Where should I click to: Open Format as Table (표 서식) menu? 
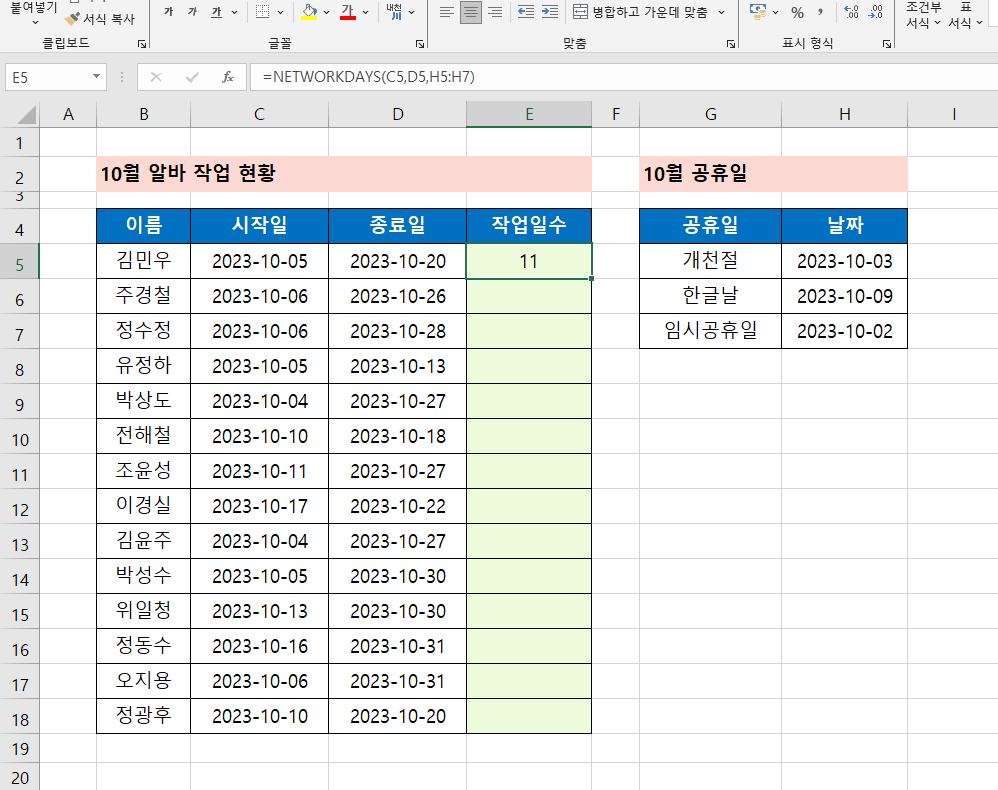pos(966,15)
